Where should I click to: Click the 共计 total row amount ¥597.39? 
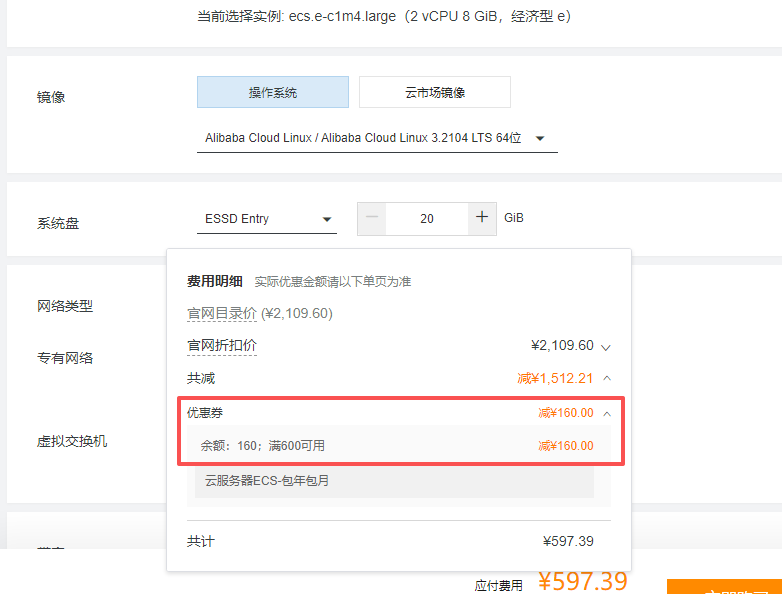568,541
